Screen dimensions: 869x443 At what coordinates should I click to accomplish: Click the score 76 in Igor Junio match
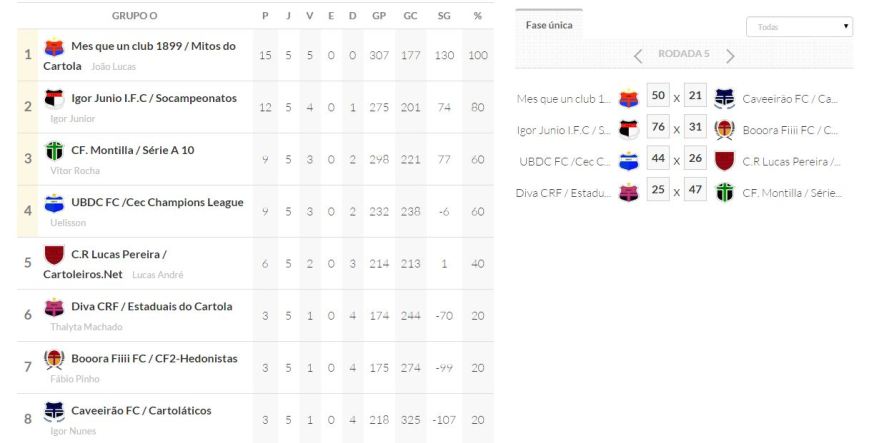point(658,128)
